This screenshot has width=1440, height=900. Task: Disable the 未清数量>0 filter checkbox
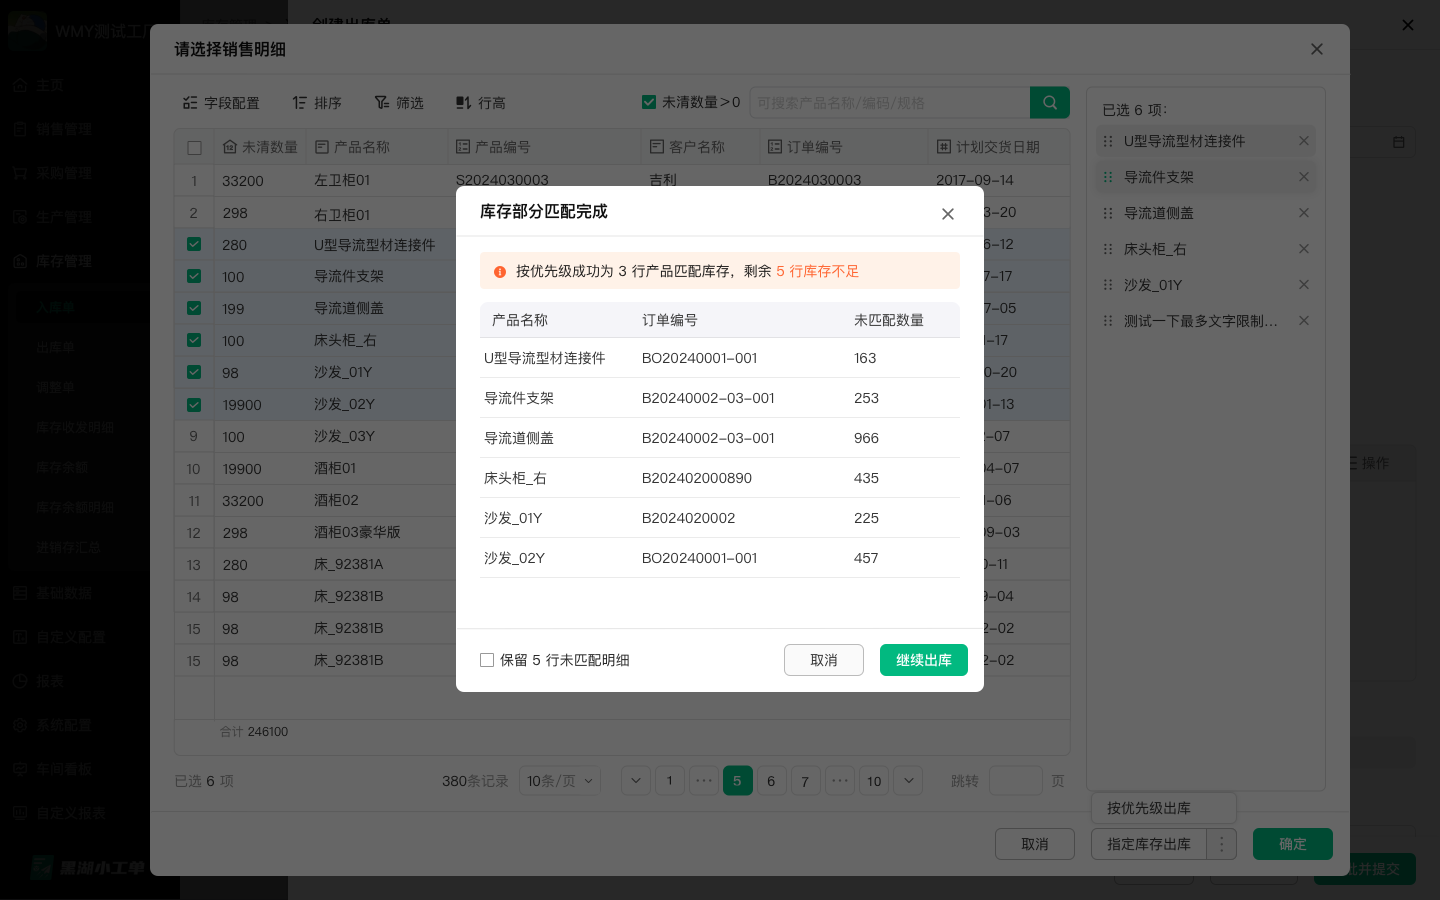[x=649, y=101]
